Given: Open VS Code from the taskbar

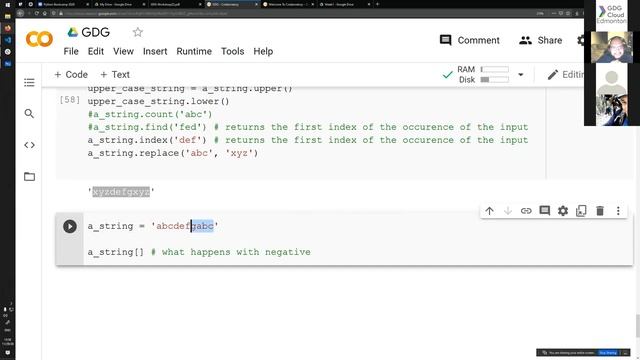Looking at the screenshot, I should [7, 40].
